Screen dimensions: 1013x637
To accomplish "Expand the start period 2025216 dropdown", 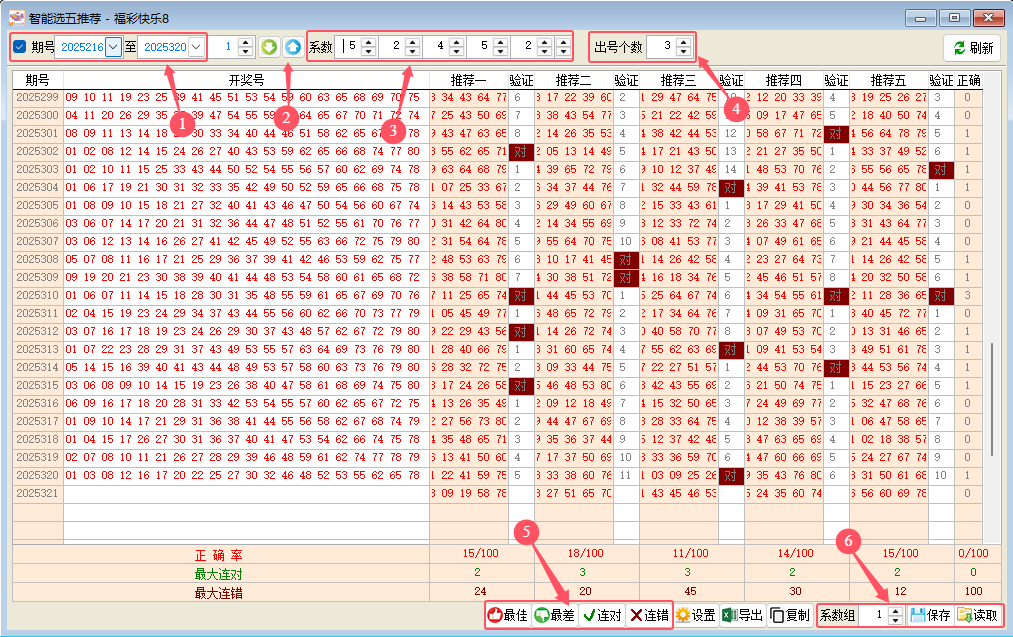I will coord(113,47).
